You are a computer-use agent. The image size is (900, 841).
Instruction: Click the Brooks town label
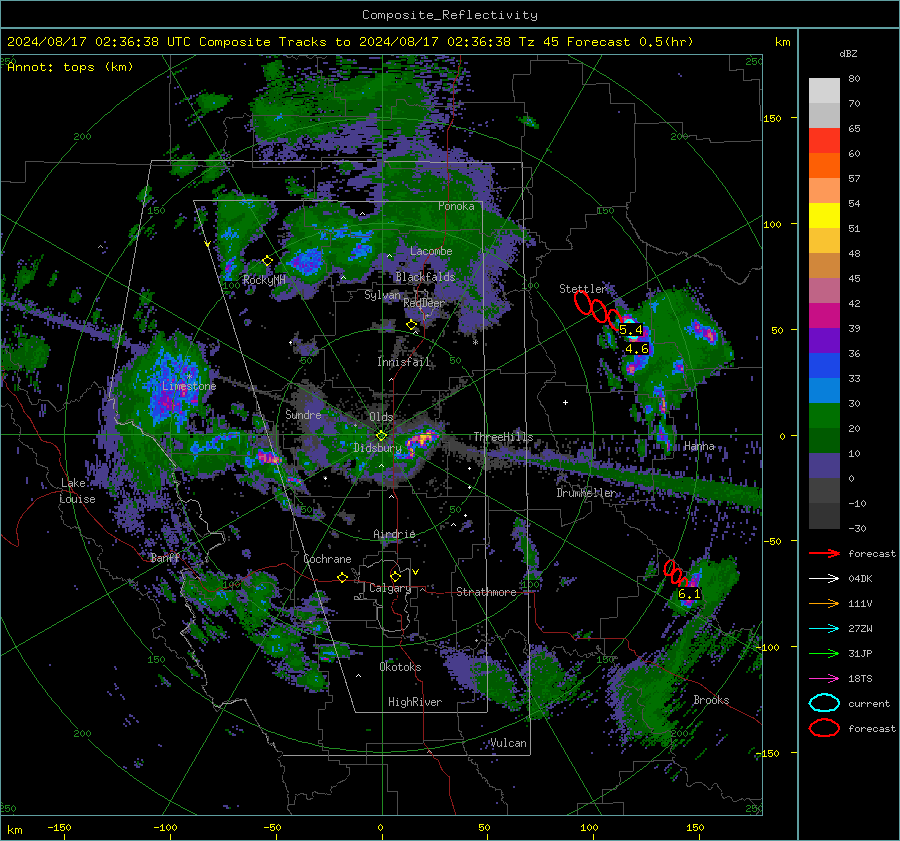(x=711, y=700)
